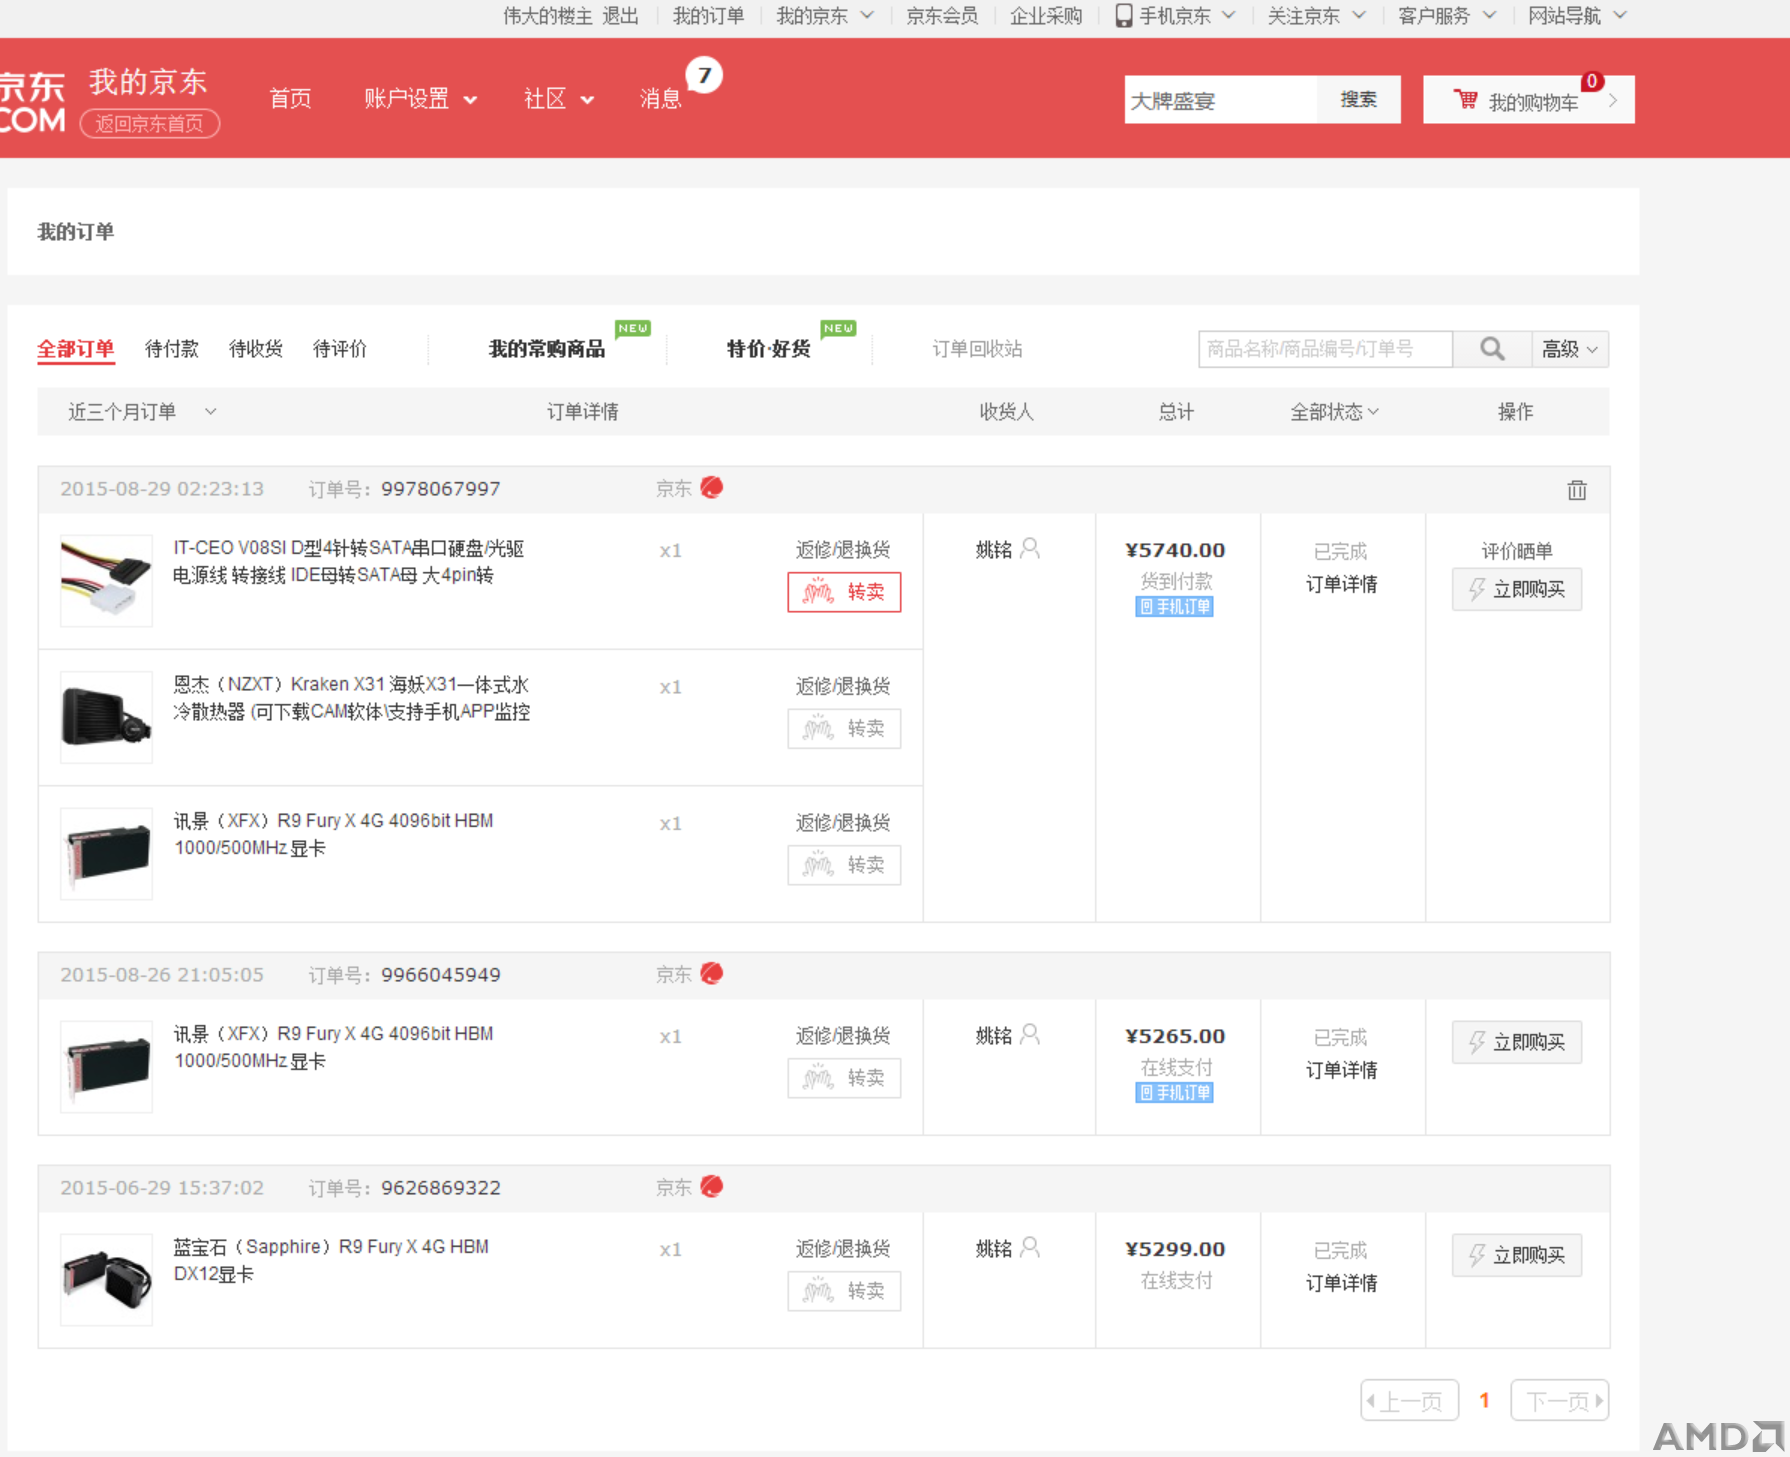This screenshot has height=1457, width=1790.
Task: Click the red JD seller icon for order 9626869322
Action: click(x=712, y=1186)
